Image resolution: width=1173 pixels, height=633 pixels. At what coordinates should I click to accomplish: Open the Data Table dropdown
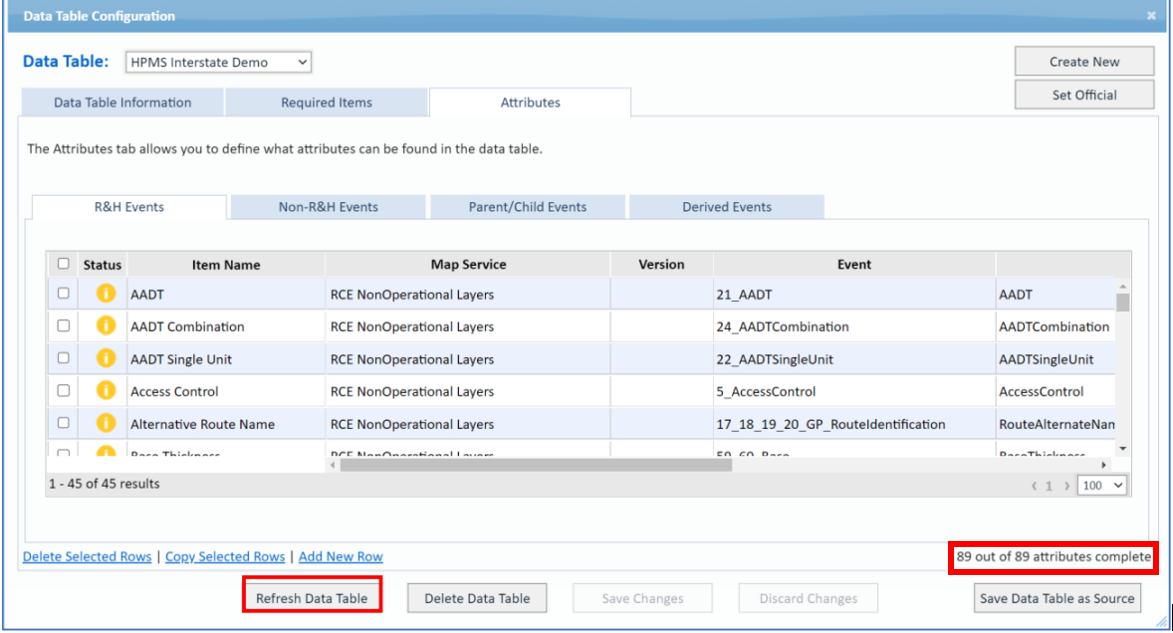click(x=218, y=62)
